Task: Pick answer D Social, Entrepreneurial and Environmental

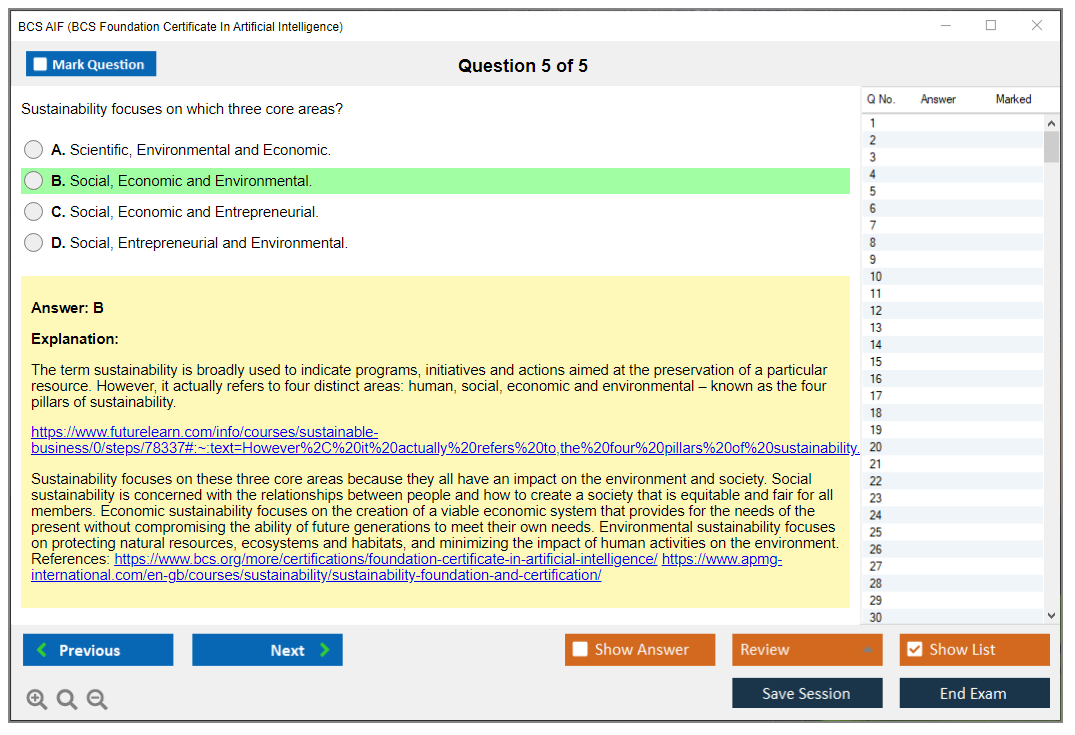Action: click(x=34, y=243)
